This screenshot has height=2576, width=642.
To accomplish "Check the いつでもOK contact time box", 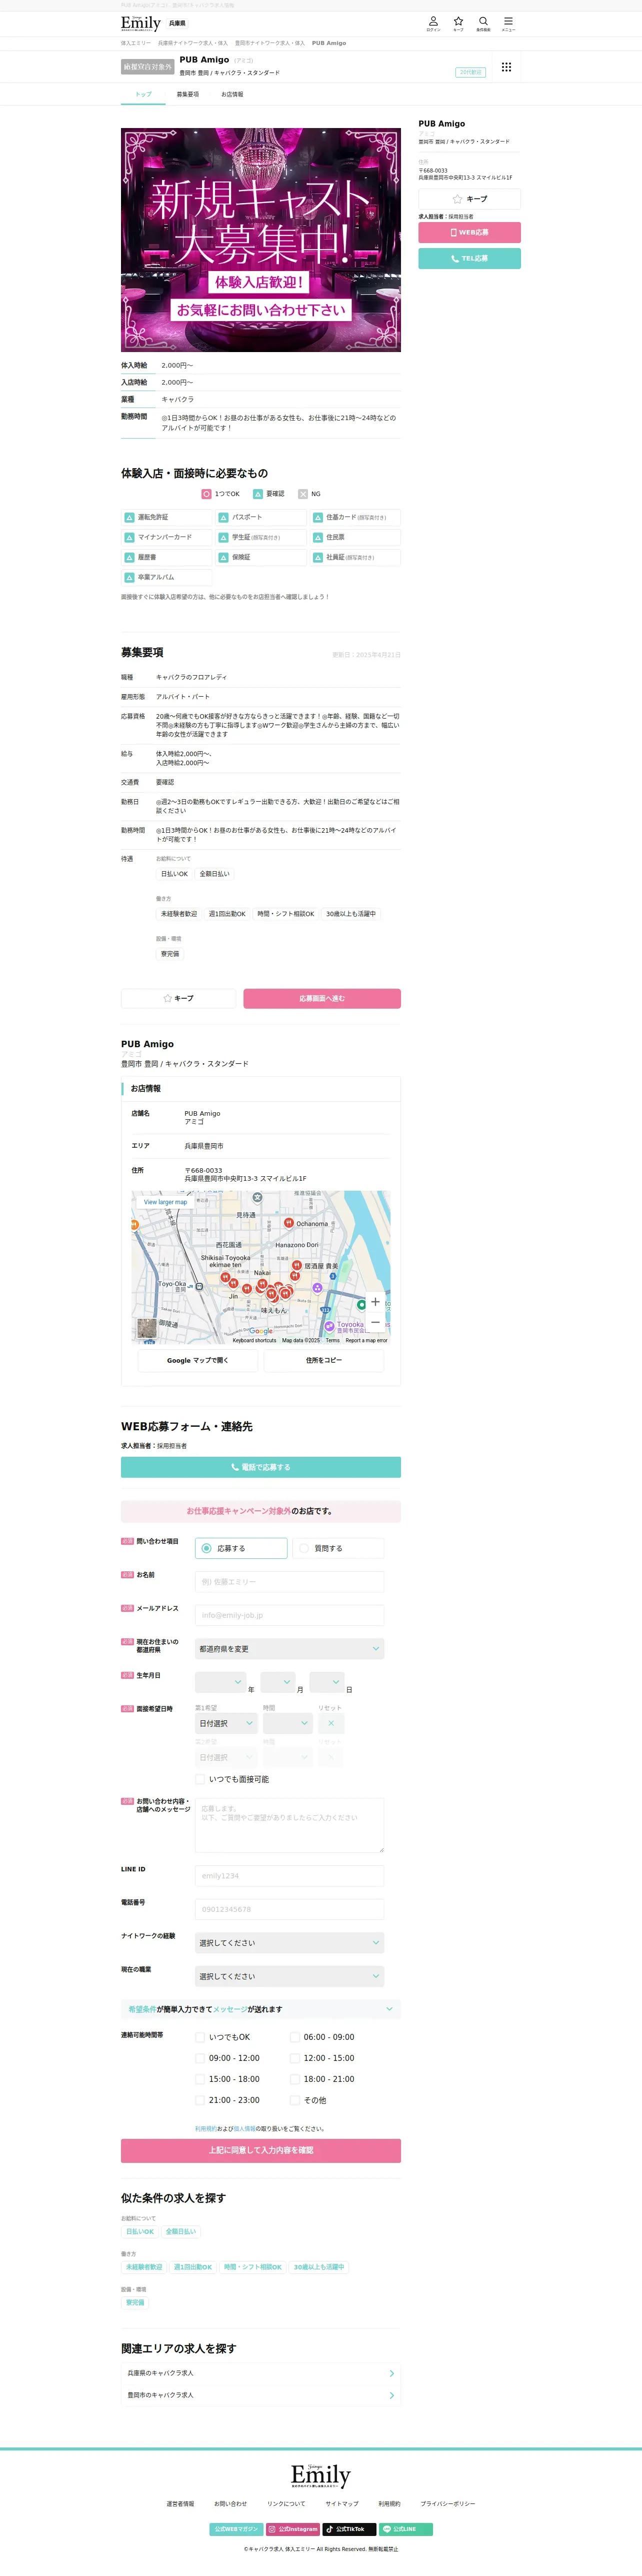I will (200, 2037).
